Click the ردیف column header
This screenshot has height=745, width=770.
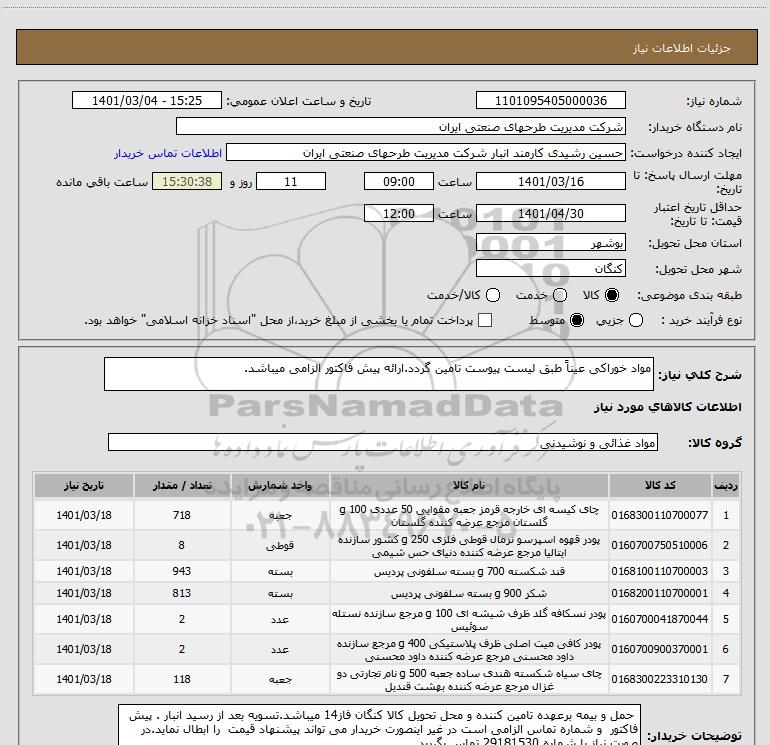click(726, 486)
